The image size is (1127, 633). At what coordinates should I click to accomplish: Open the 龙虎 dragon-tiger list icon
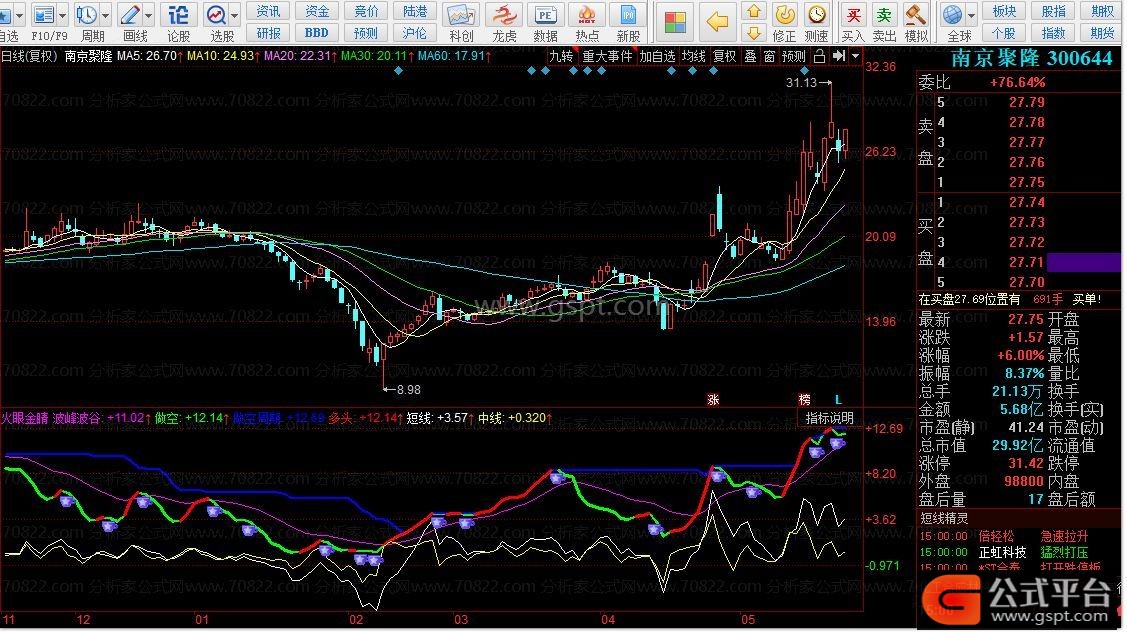point(504,16)
